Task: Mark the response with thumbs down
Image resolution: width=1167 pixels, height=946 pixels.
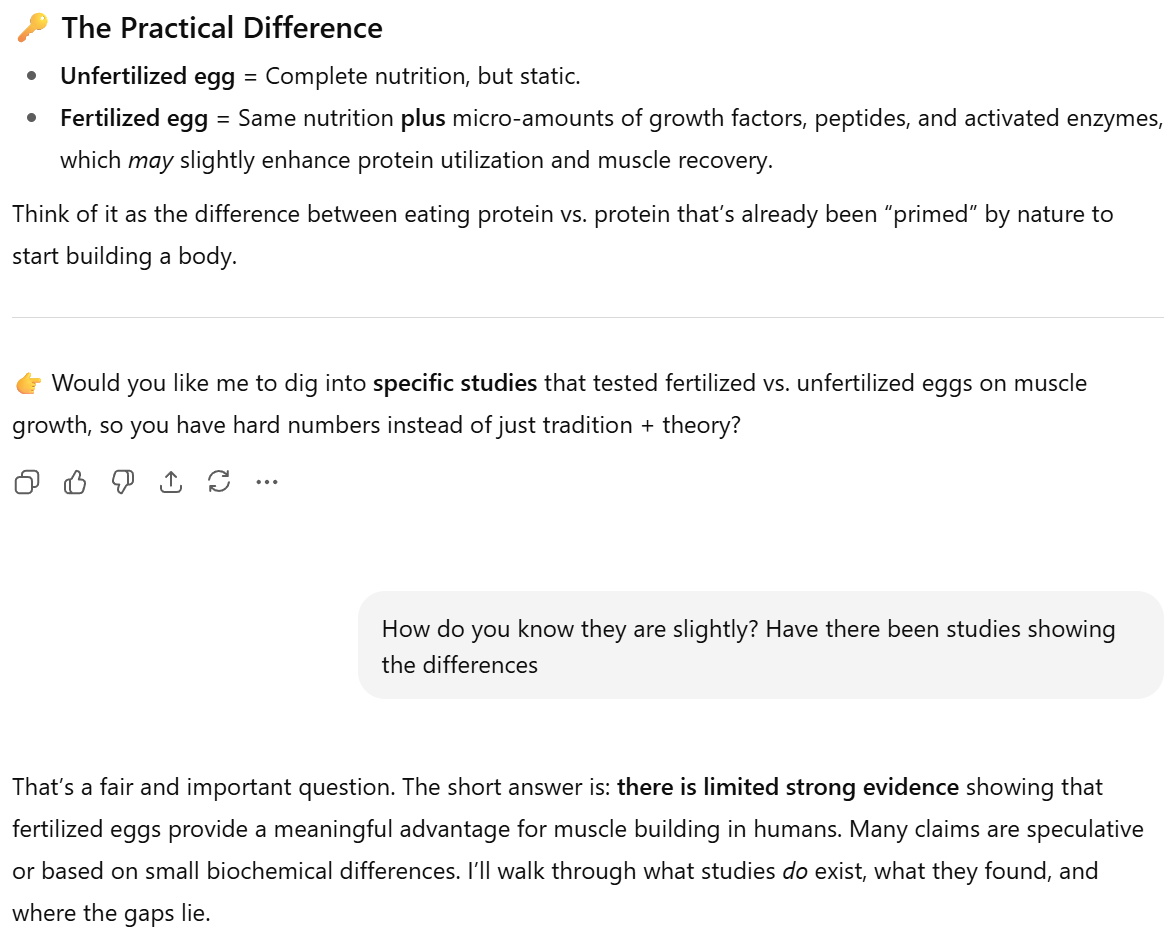Action: [123, 482]
